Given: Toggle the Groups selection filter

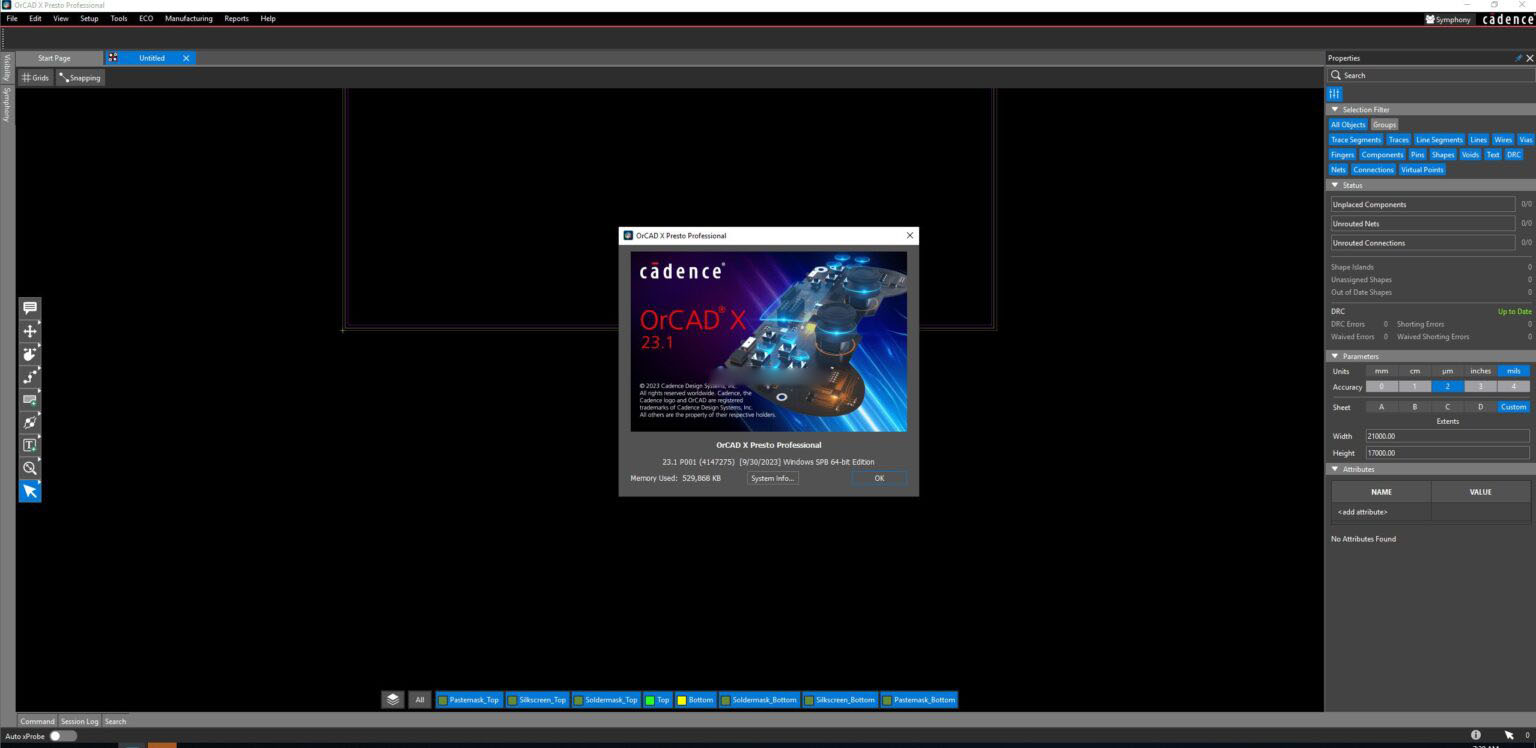Looking at the screenshot, I should point(1384,125).
